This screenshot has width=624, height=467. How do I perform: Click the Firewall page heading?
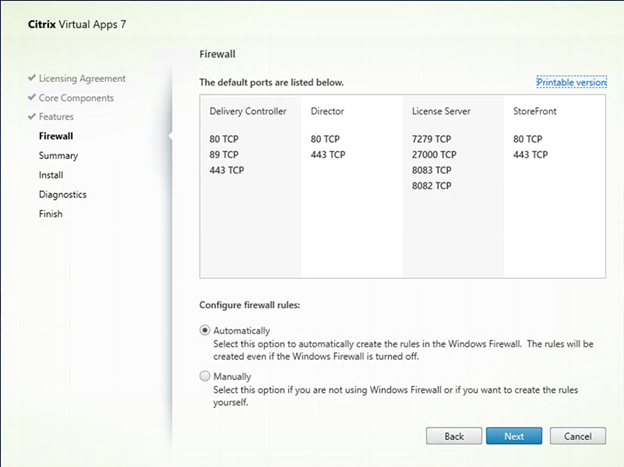pos(217,54)
